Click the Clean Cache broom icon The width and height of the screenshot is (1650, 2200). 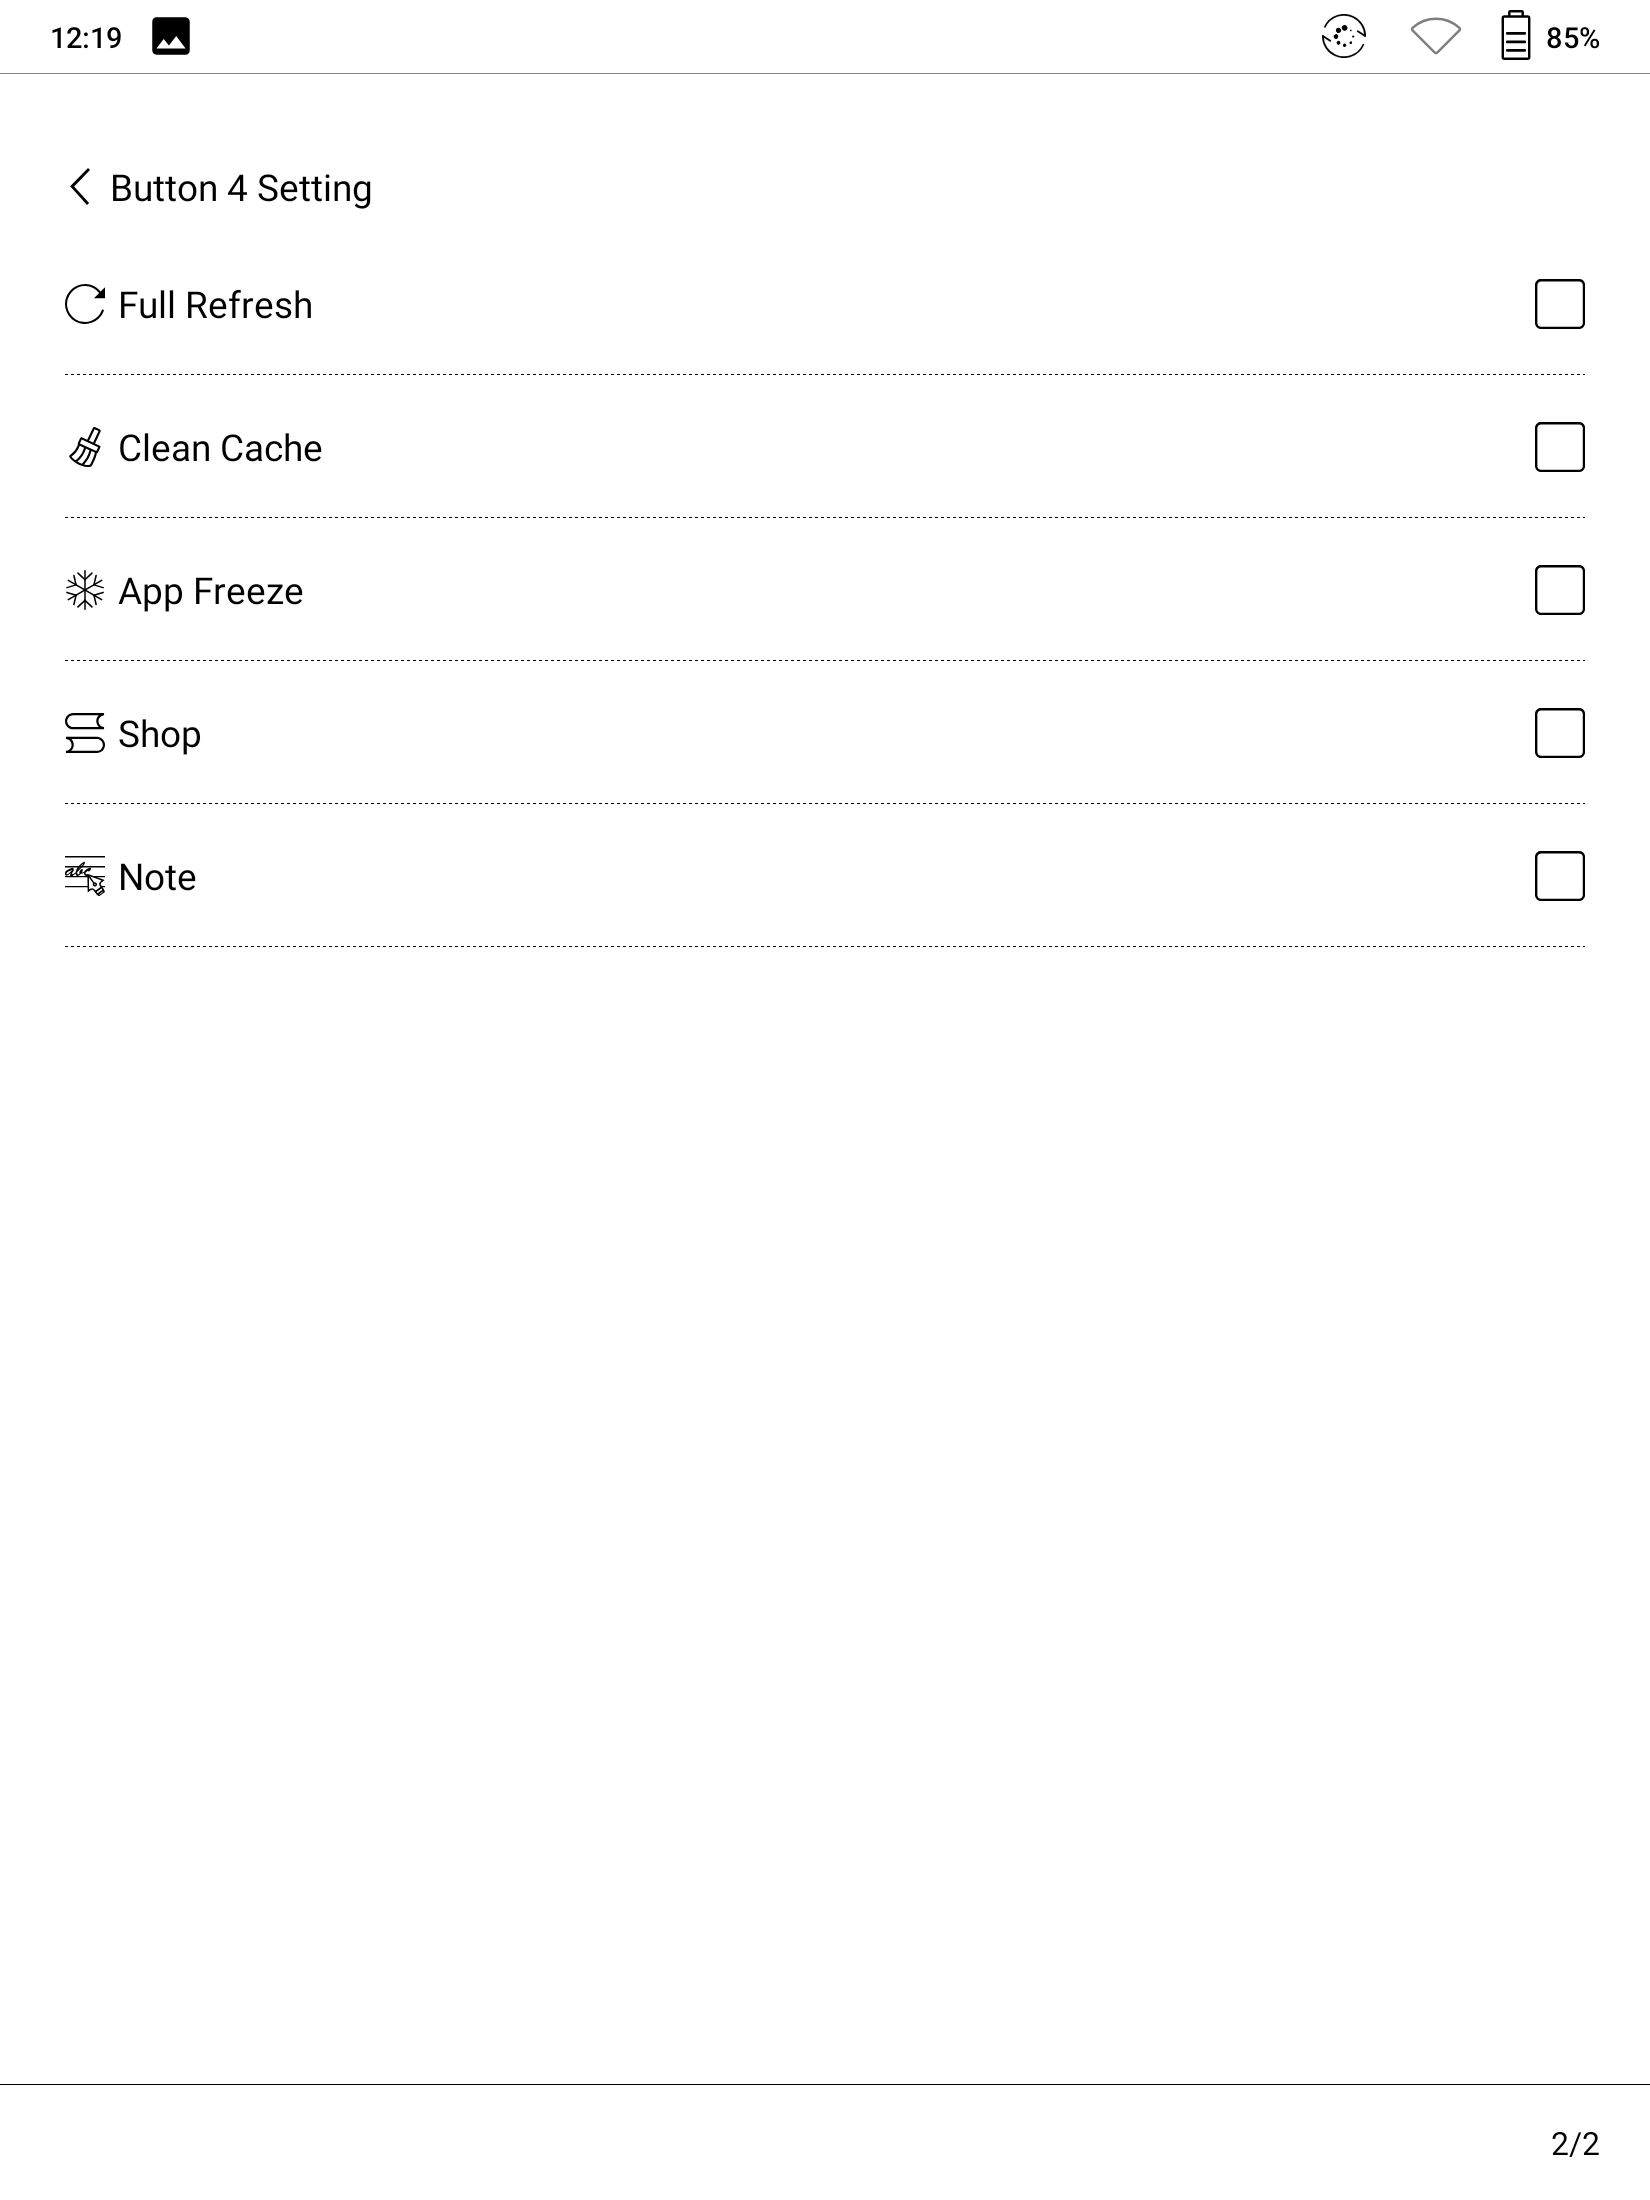(85, 448)
